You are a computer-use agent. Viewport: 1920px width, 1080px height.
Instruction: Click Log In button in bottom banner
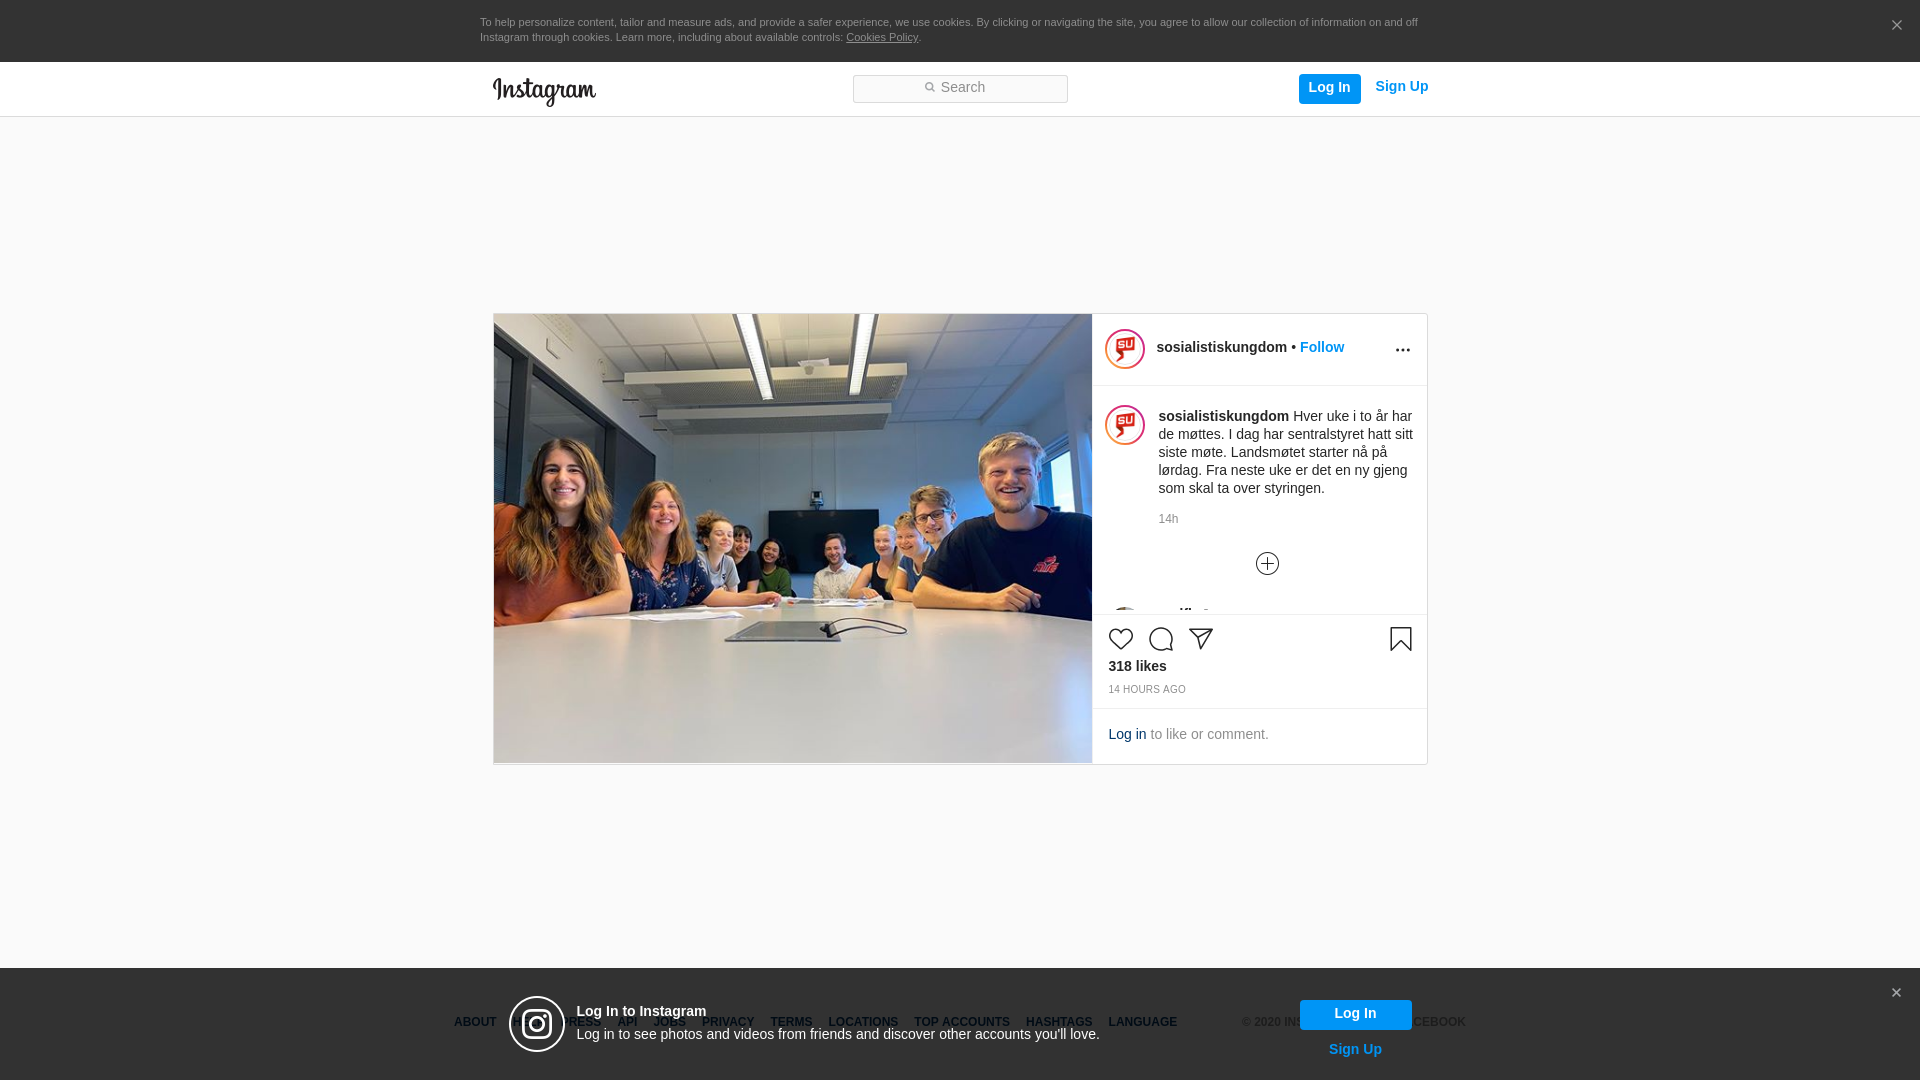(1355, 1014)
